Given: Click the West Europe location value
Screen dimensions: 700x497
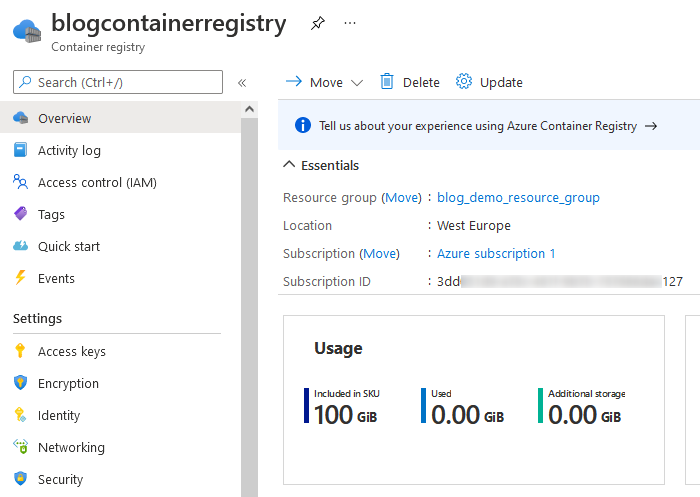Looking at the screenshot, I should point(474,226).
